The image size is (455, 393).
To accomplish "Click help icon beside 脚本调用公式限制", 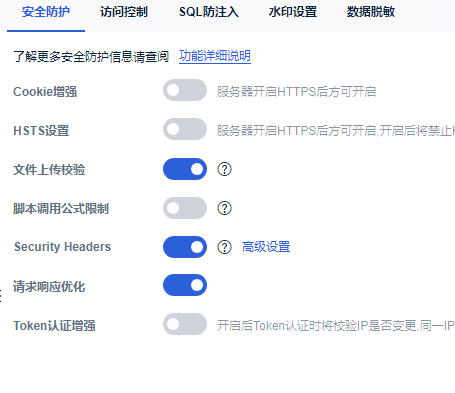I will (x=224, y=208).
